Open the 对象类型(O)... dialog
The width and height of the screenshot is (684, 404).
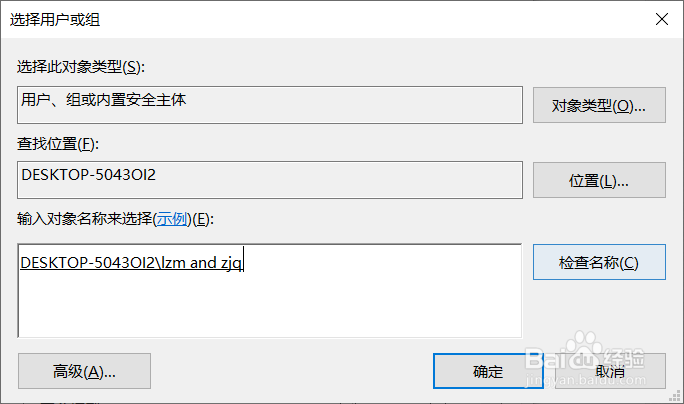point(599,105)
